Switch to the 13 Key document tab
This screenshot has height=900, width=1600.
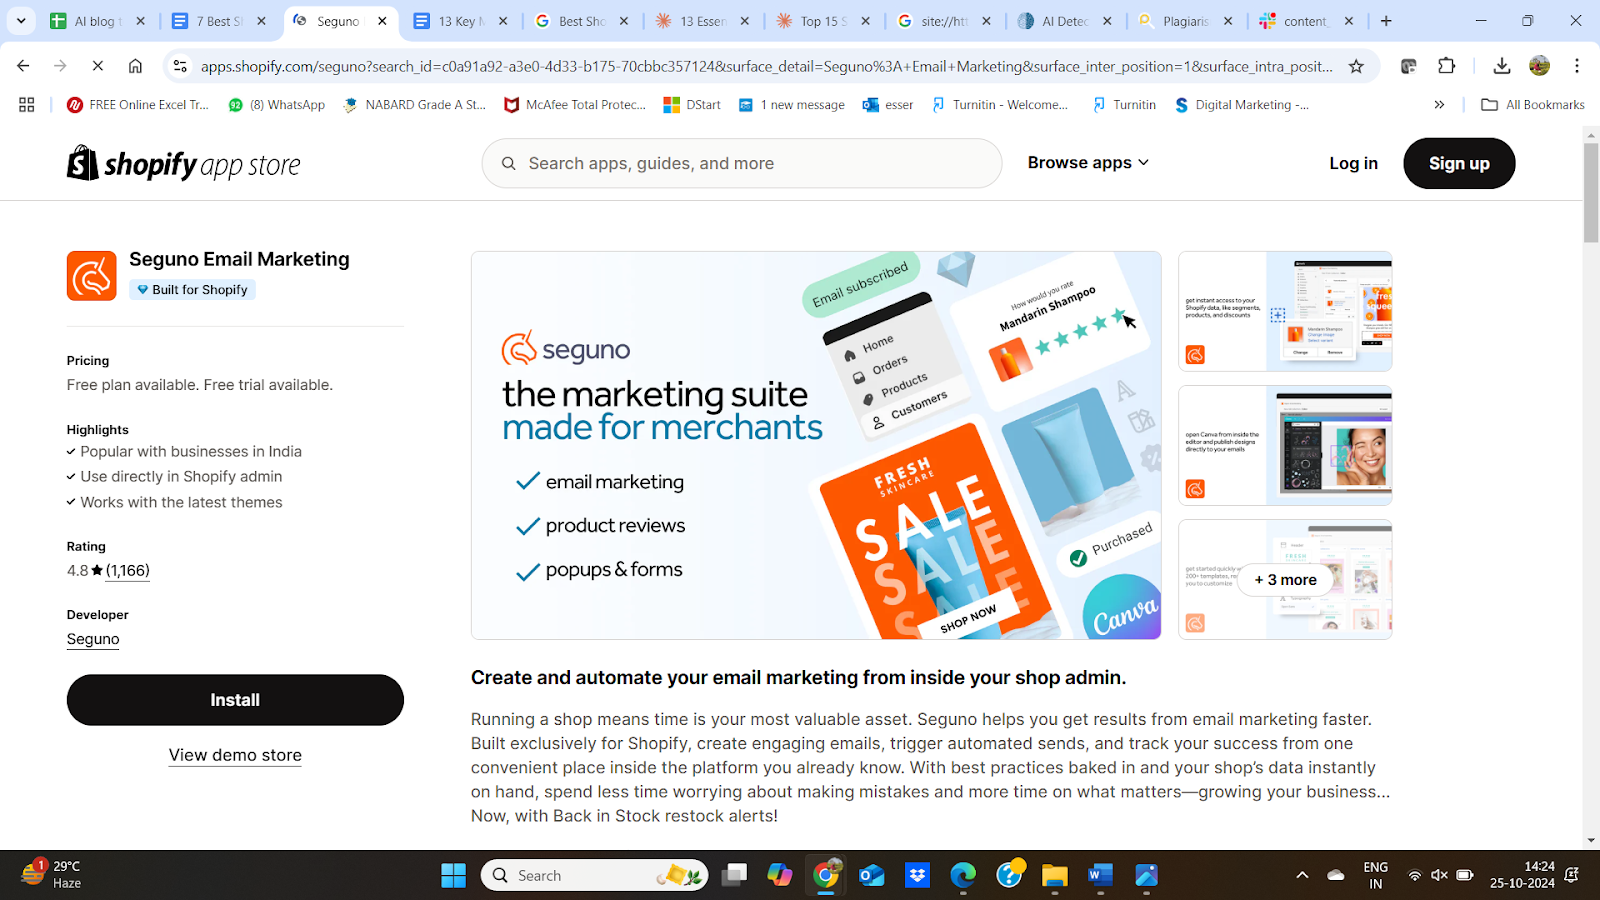click(460, 21)
